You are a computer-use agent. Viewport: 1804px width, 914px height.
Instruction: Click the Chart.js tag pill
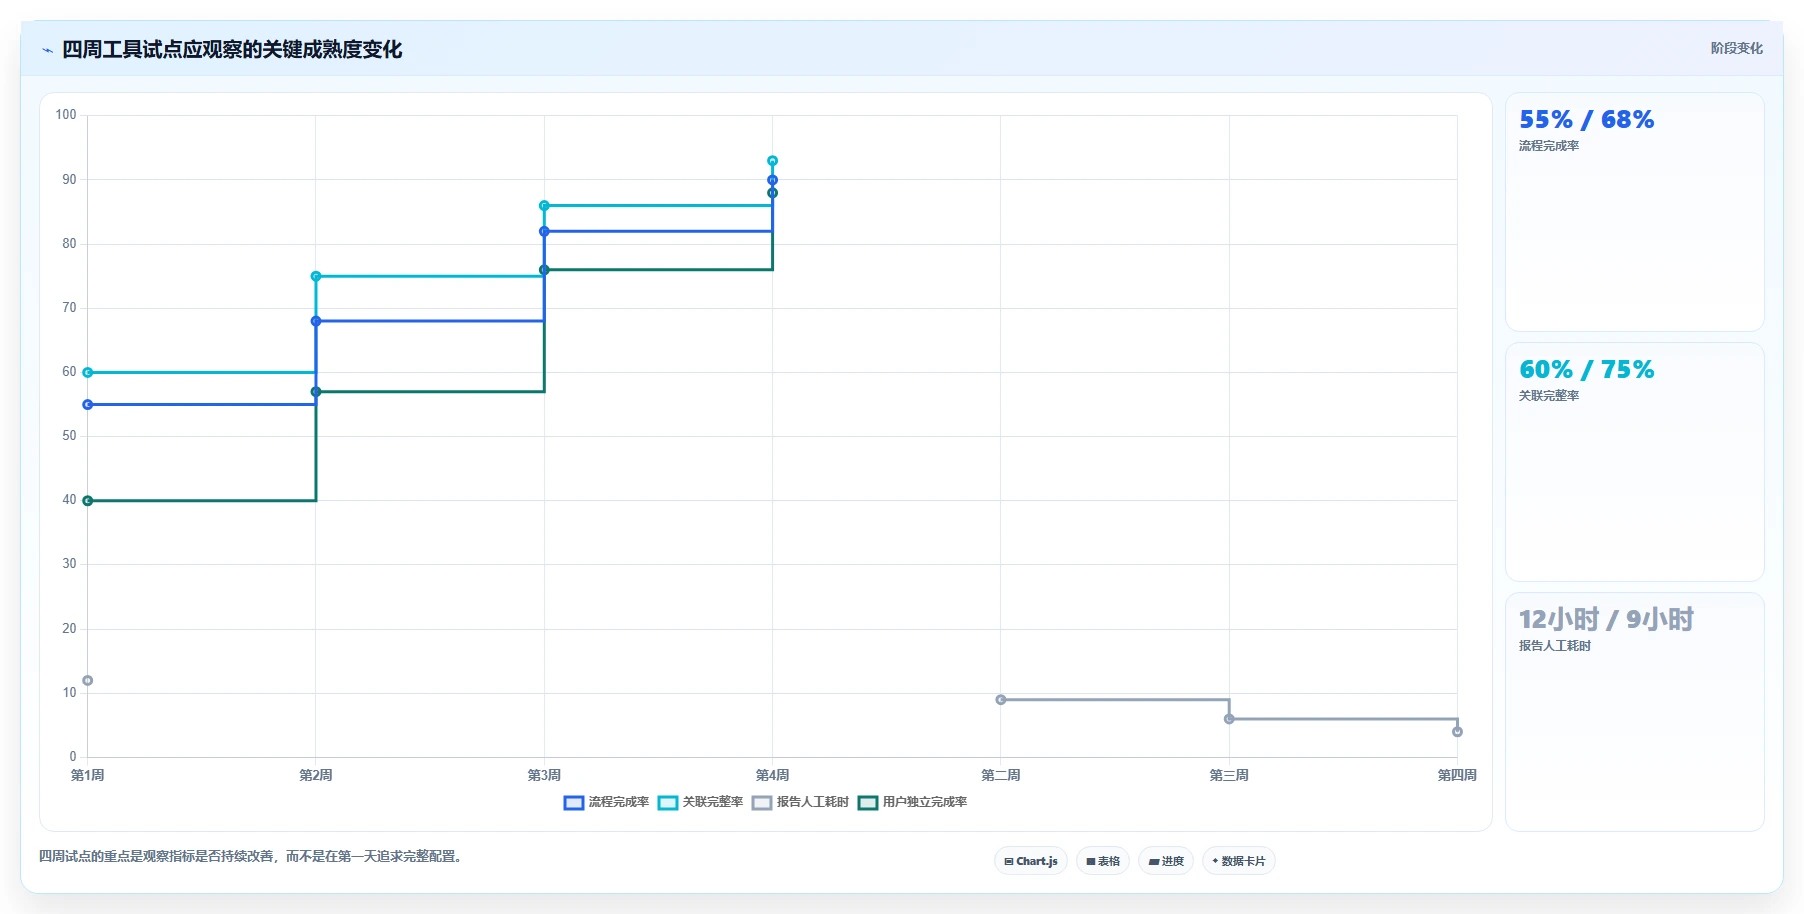(x=1031, y=861)
